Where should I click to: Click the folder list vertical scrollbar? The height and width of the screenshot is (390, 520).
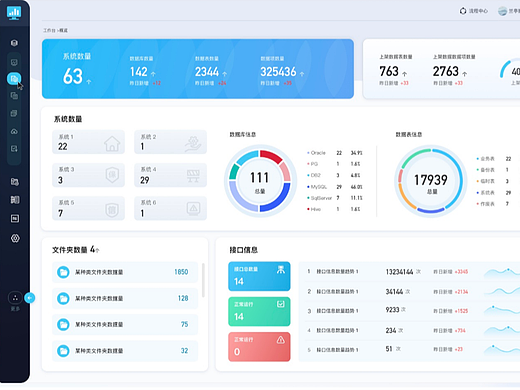click(203, 280)
